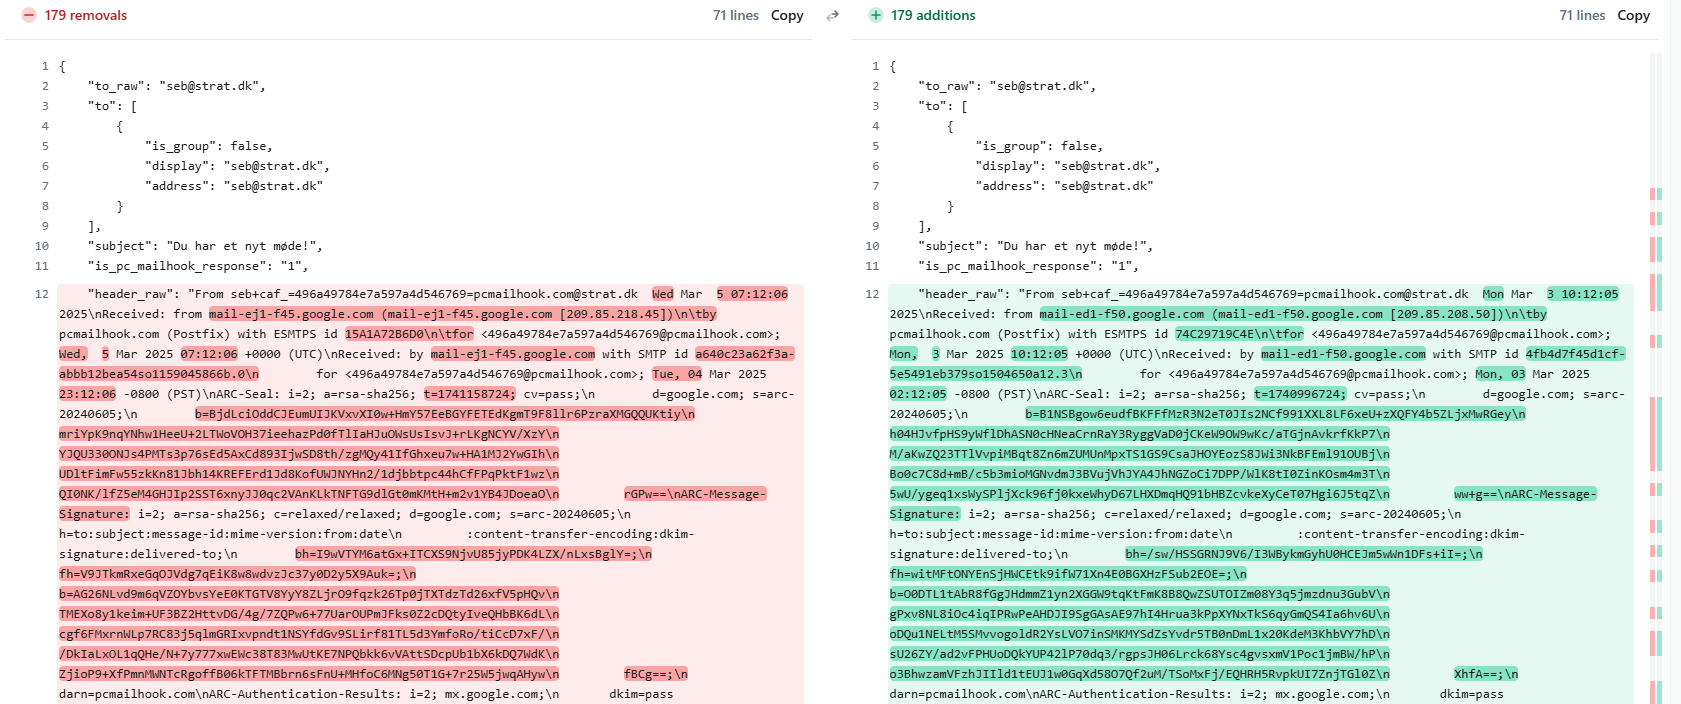The height and width of the screenshot is (704, 1681).
Task: Click the line starting 'b=B1NSBgow6eudfBKFF' in the additions pane
Action: [x=1275, y=414]
